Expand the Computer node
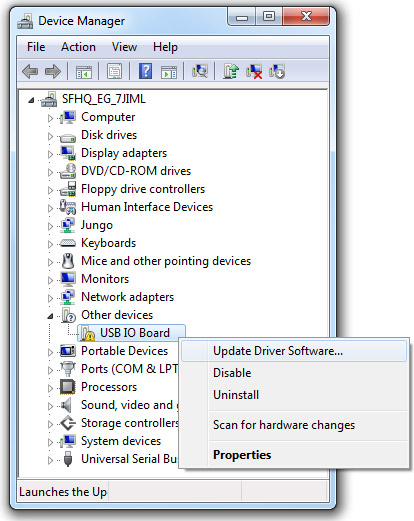Viewport: 414px width, 521px height. click(x=50, y=118)
